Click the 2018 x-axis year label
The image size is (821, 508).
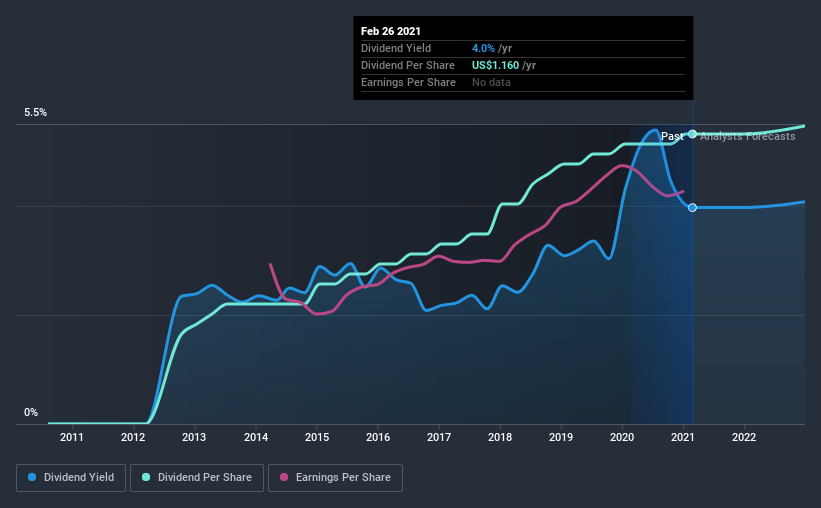500,437
